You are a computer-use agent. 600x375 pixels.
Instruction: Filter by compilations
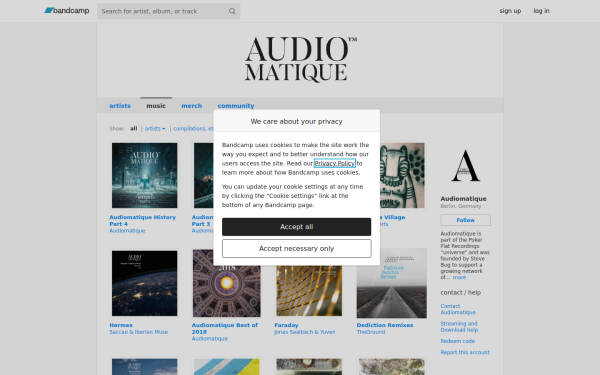click(x=193, y=129)
